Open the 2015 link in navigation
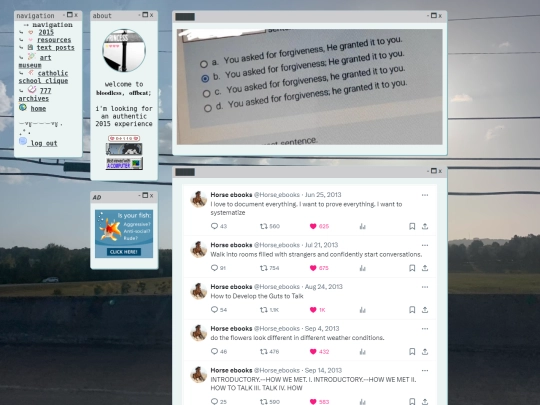 (46, 32)
